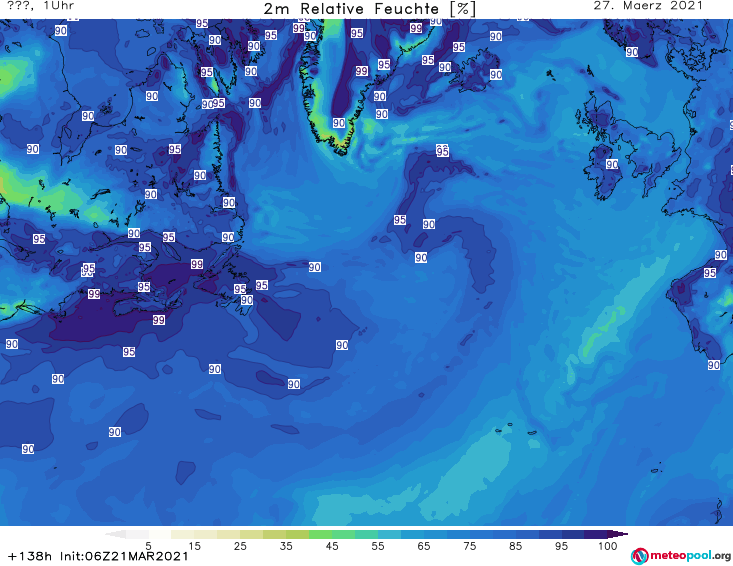The image size is (733, 566).
Task: Open the meteopool.org link text
Action: (690, 556)
